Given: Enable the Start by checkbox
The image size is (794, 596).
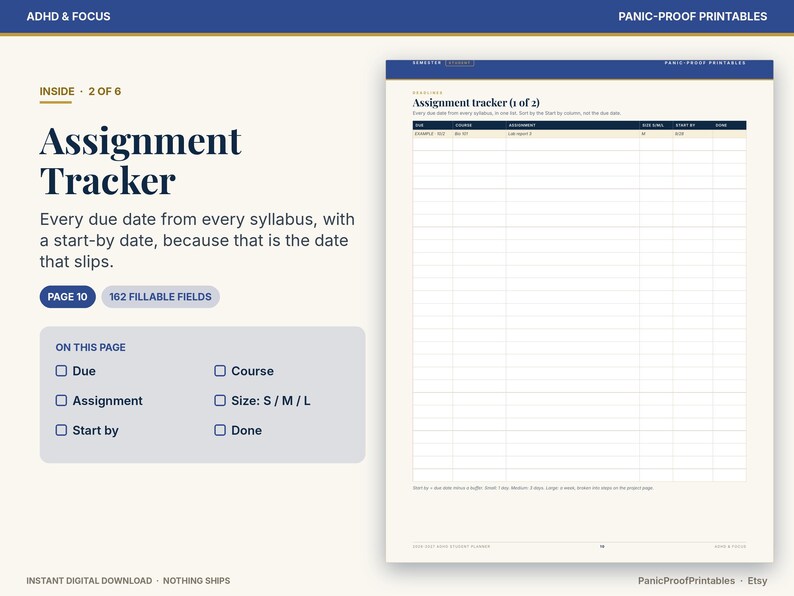Looking at the screenshot, I should [61, 430].
